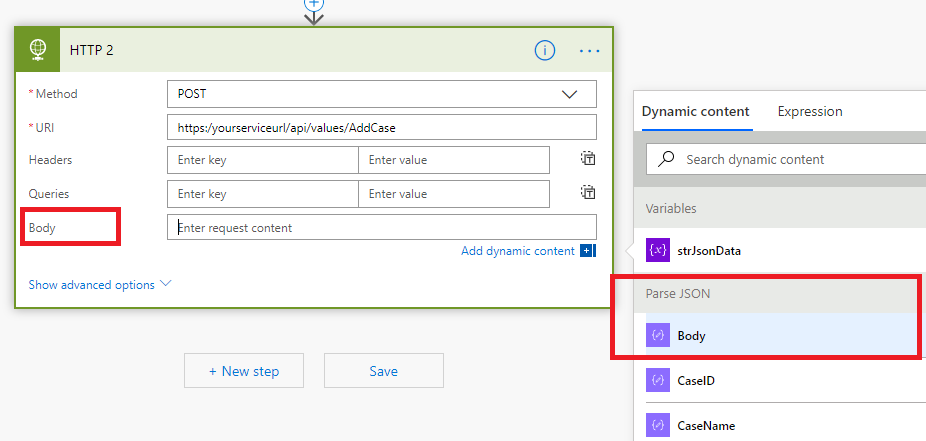This screenshot has height=441, width=926.
Task: Click the strJsonData variable icon
Action: coord(658,250)
